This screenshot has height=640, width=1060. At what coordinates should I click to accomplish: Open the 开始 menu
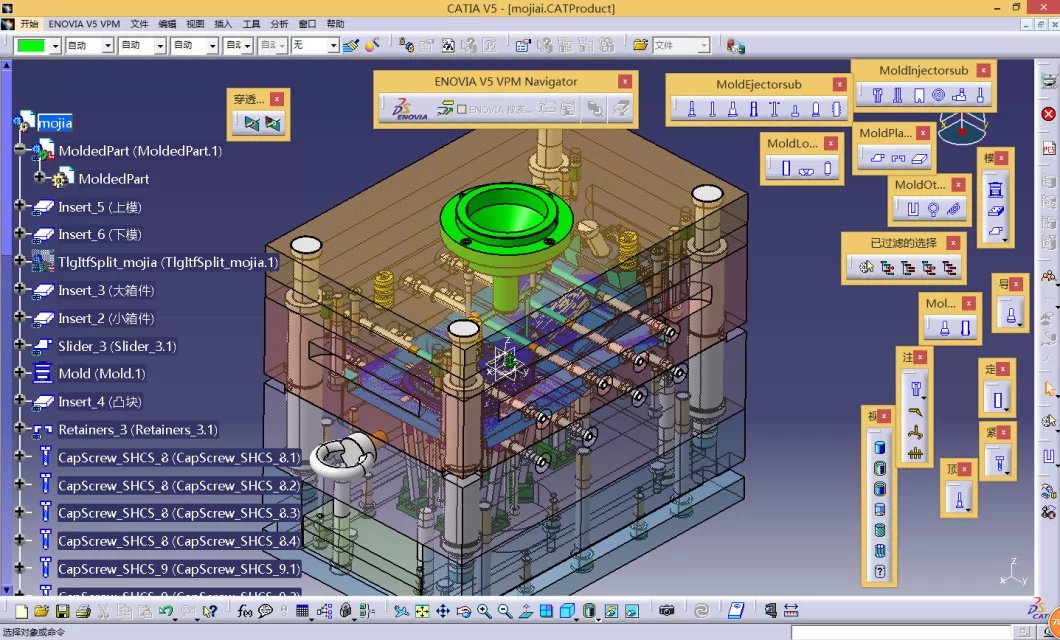click(x=29, y=24)
